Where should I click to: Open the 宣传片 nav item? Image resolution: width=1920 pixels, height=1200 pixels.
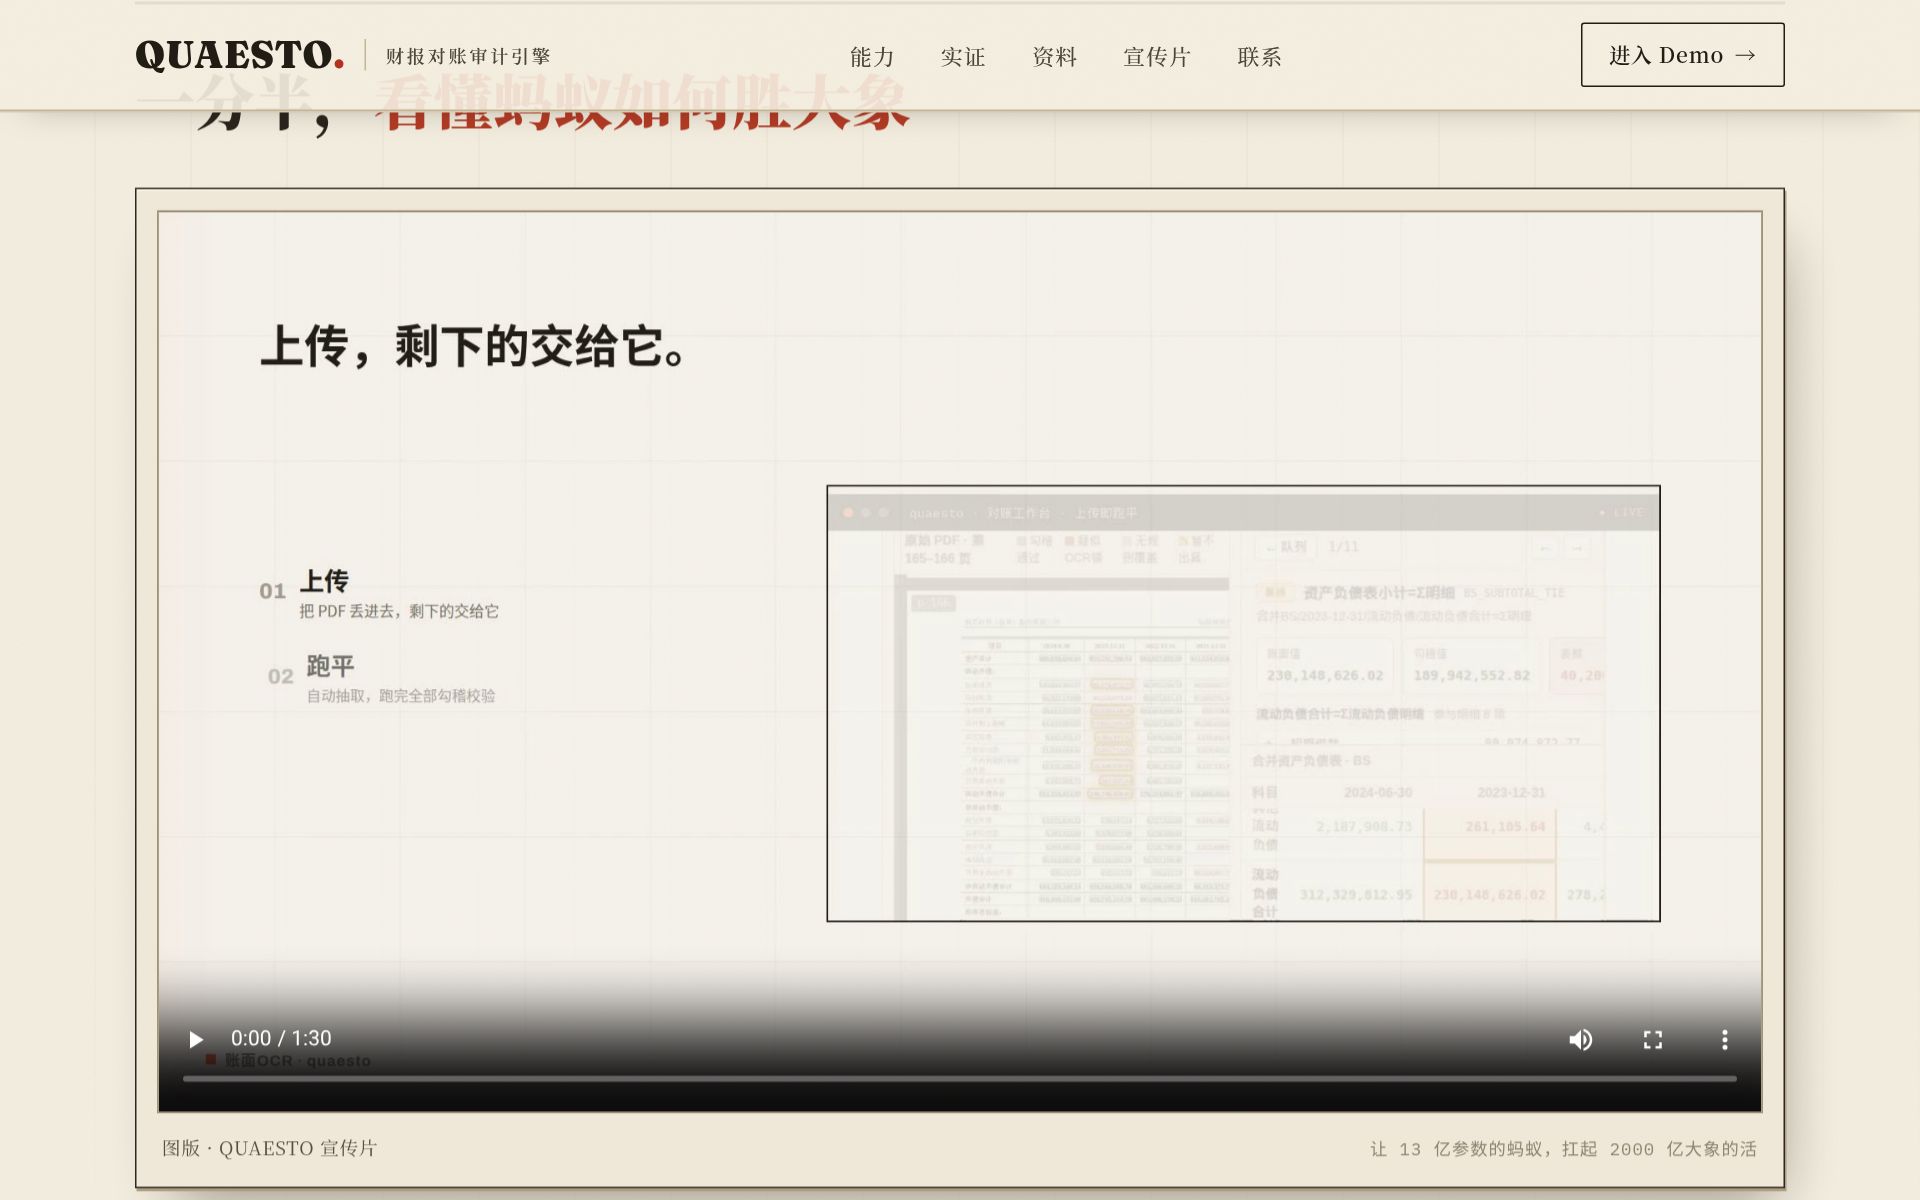1157,57
